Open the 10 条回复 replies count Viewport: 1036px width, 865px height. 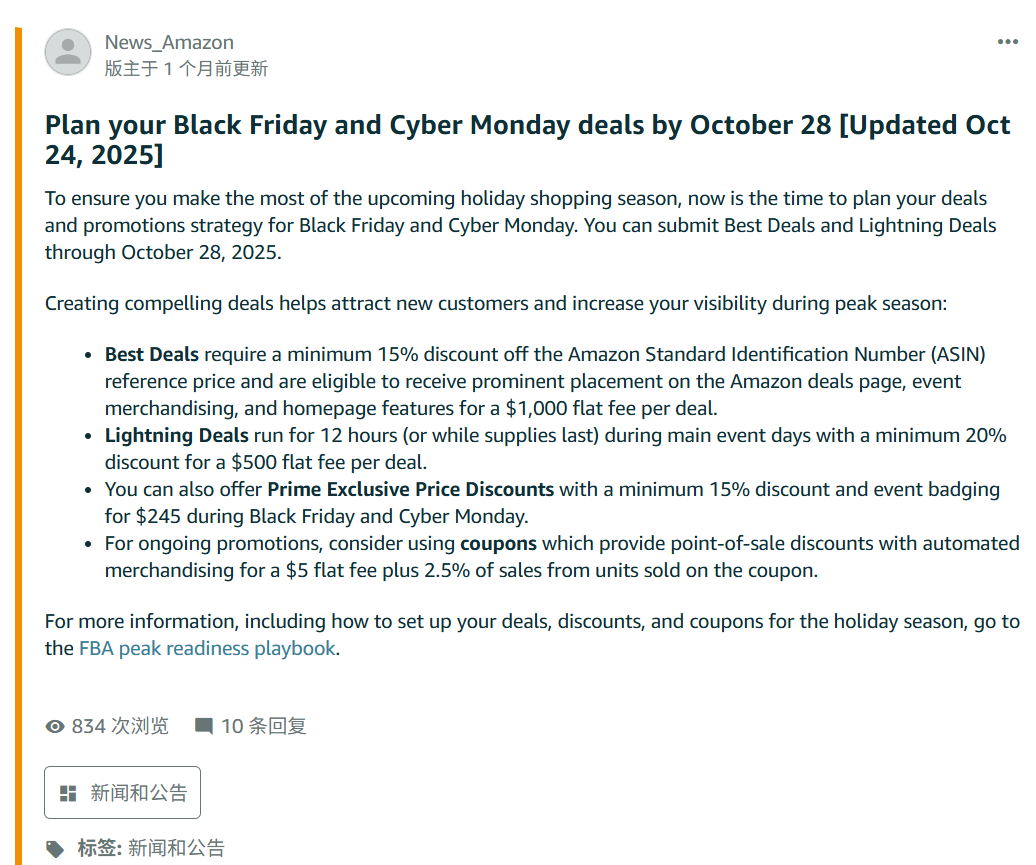coord(263,726)
